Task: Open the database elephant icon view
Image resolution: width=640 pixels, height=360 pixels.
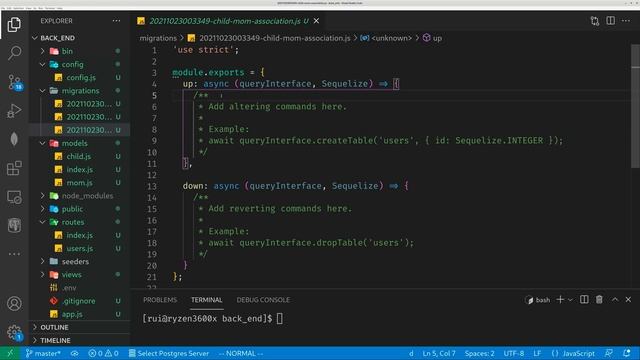Action: (14, 225)
